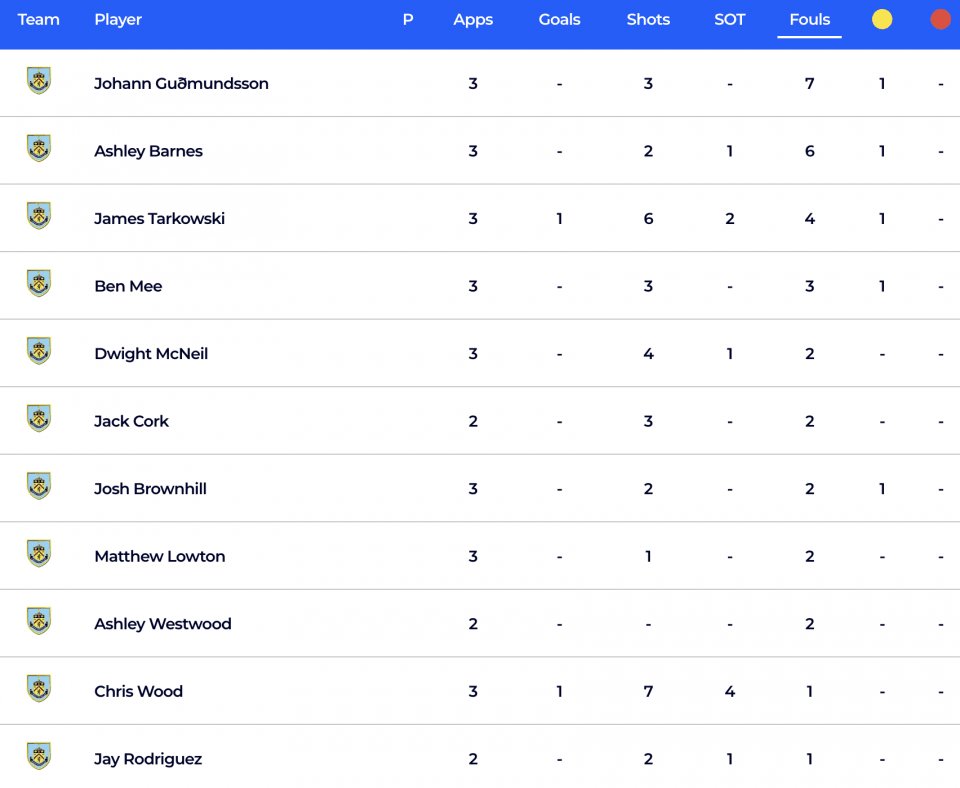Viewport: 960px width, 788px height.
Task: Open Ben Mee player link
Action: click(128, 286)
